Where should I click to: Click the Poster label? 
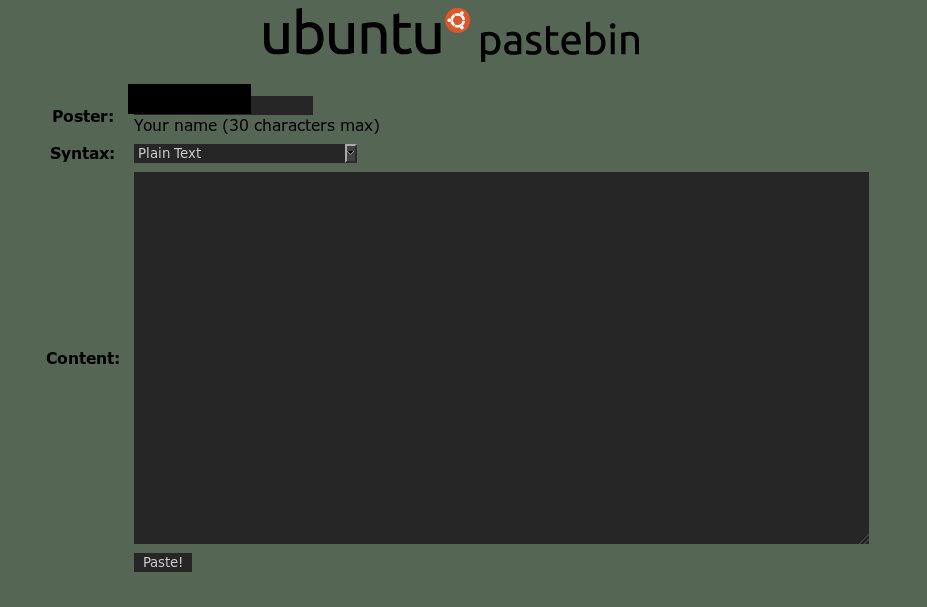tap(82, 116)
